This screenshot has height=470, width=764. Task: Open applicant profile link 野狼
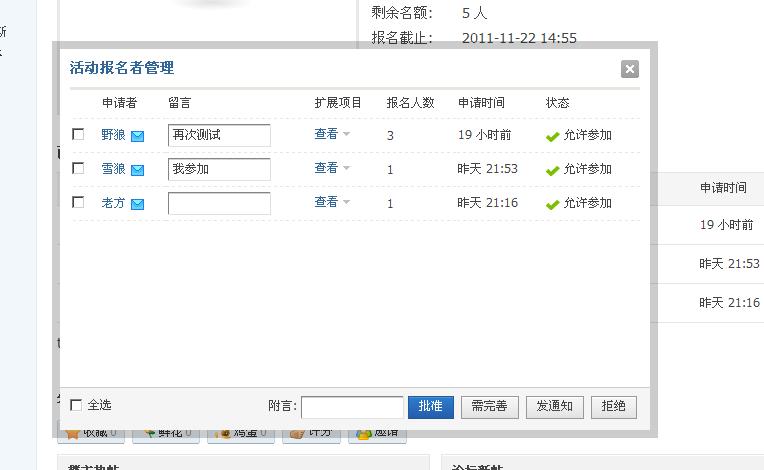coord(114,134)
